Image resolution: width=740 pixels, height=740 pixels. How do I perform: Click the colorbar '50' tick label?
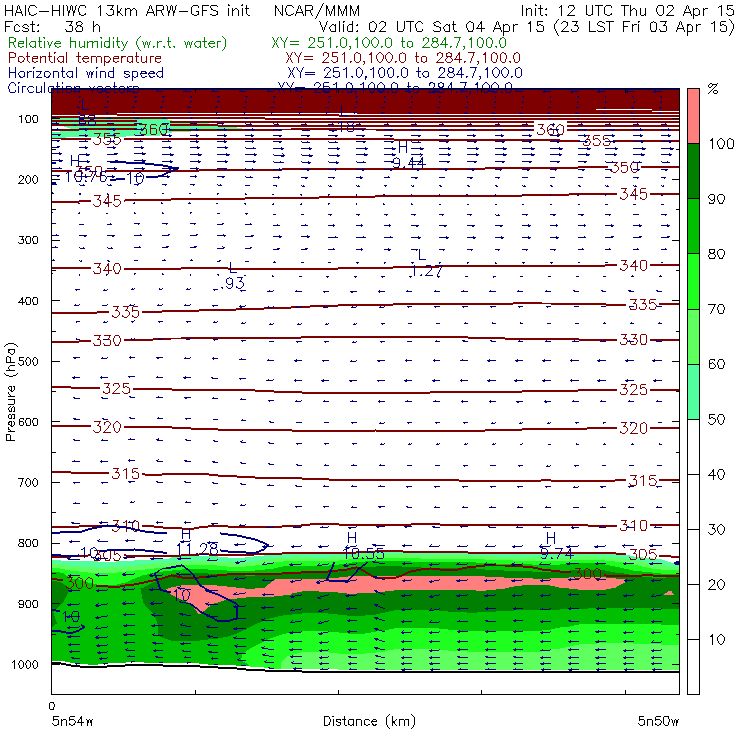click(716, 419)
